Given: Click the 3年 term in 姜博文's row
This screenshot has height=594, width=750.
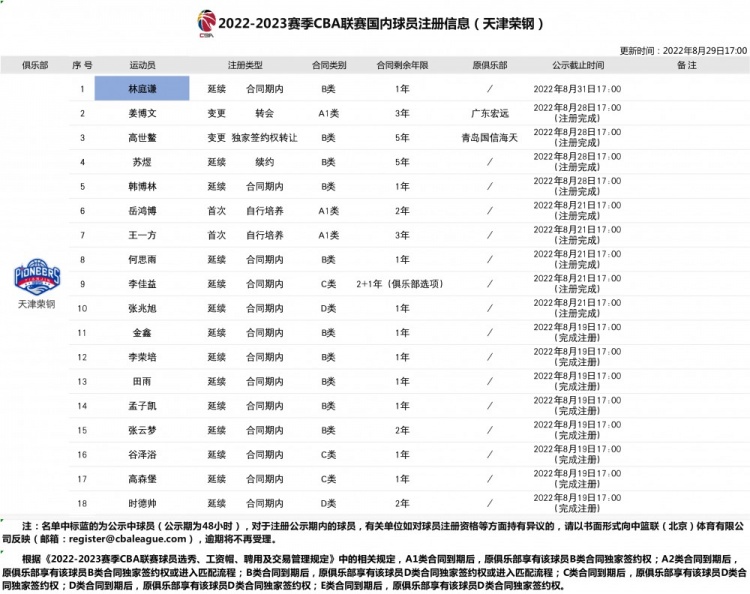Looking at the screenshot, I should tap(402, 113).
